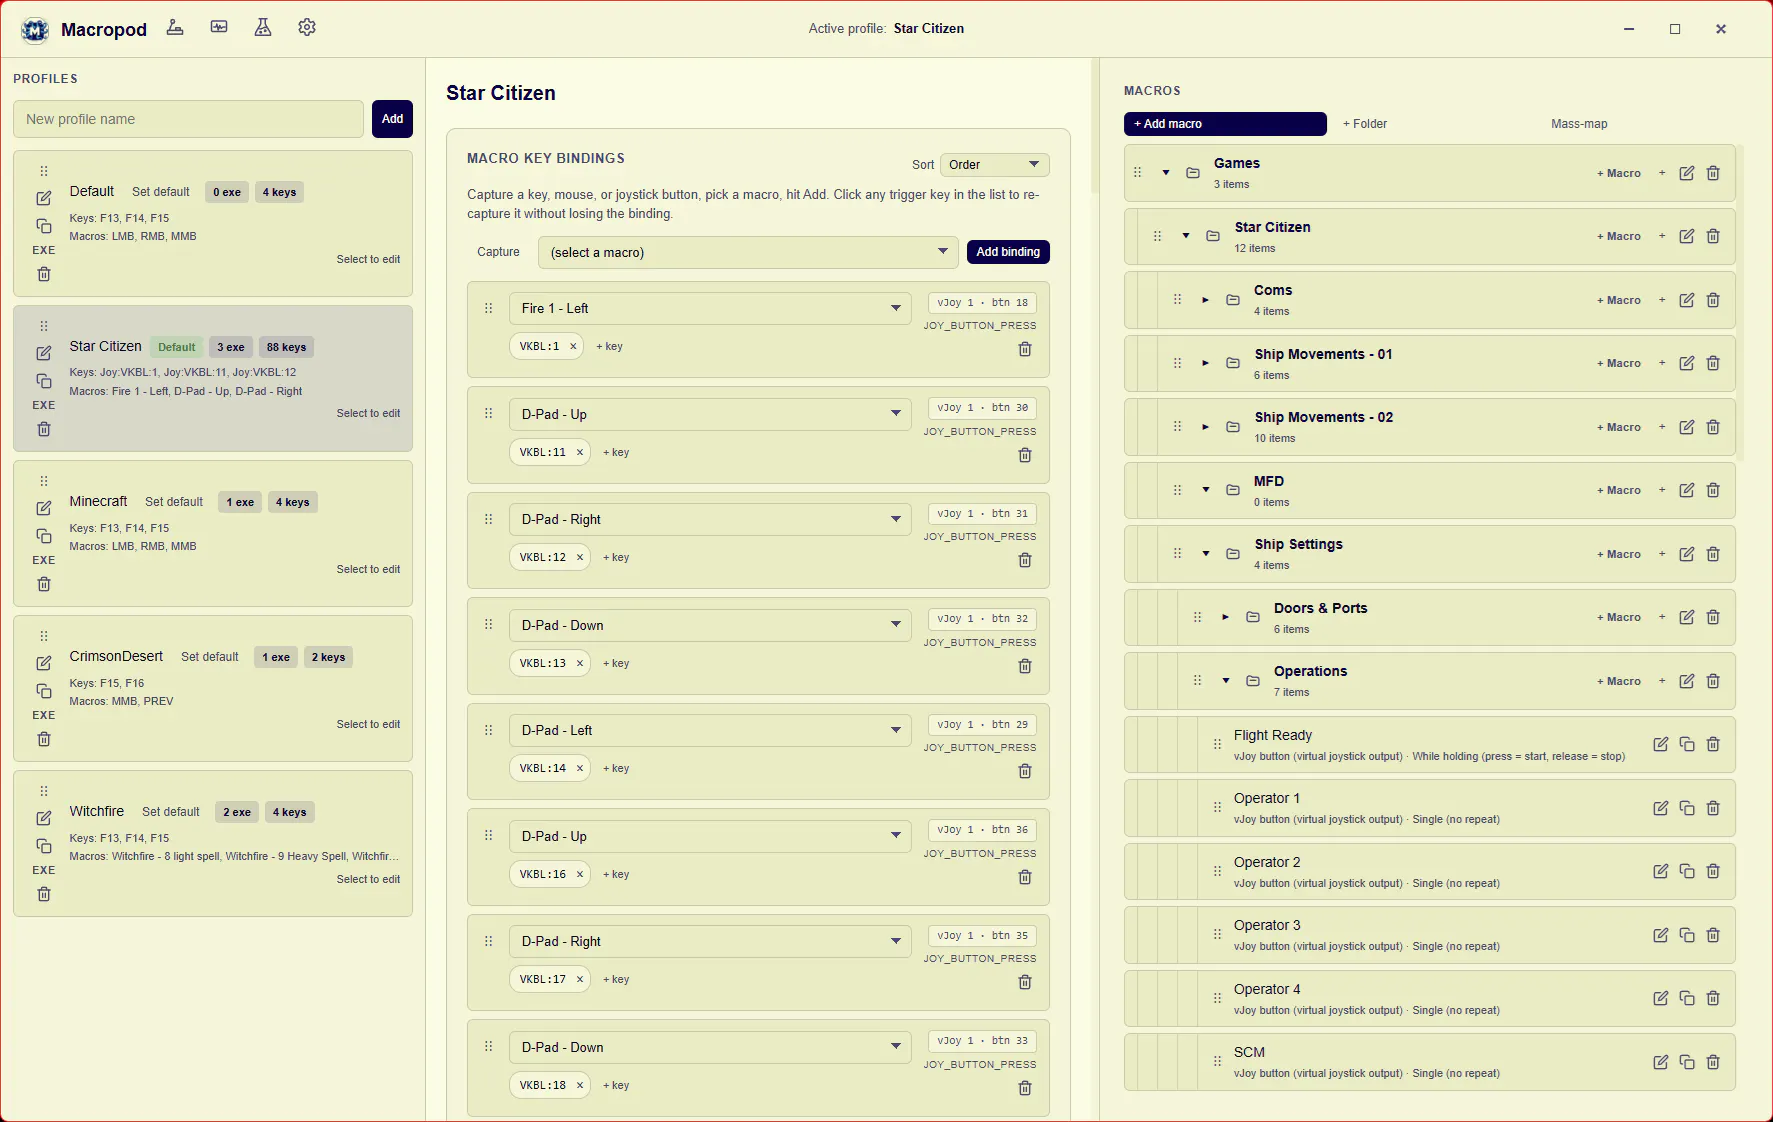Viewport: 1773px width, 1122px height.
Task: Click vJoy 1 btn 18 trigger key
Action: tap(983, 303)
